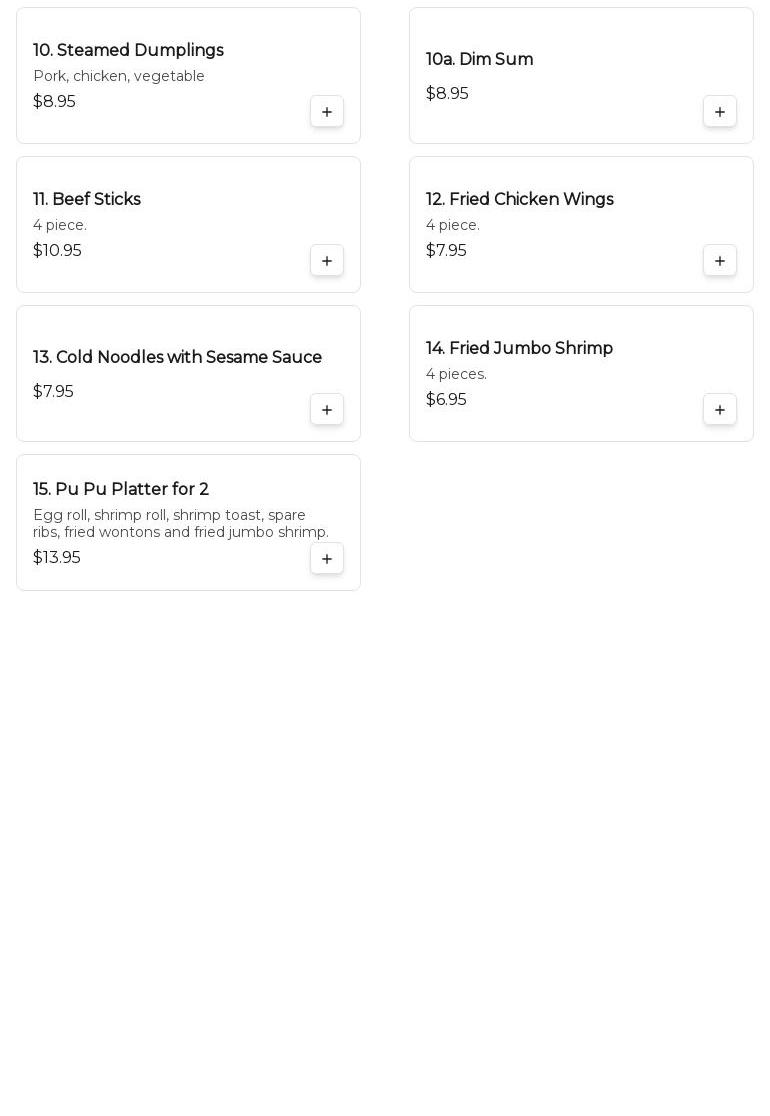Click 13. Cold Noodles with Sesame Sauce title
This screenshot has width=770, height=1116.
177,358
